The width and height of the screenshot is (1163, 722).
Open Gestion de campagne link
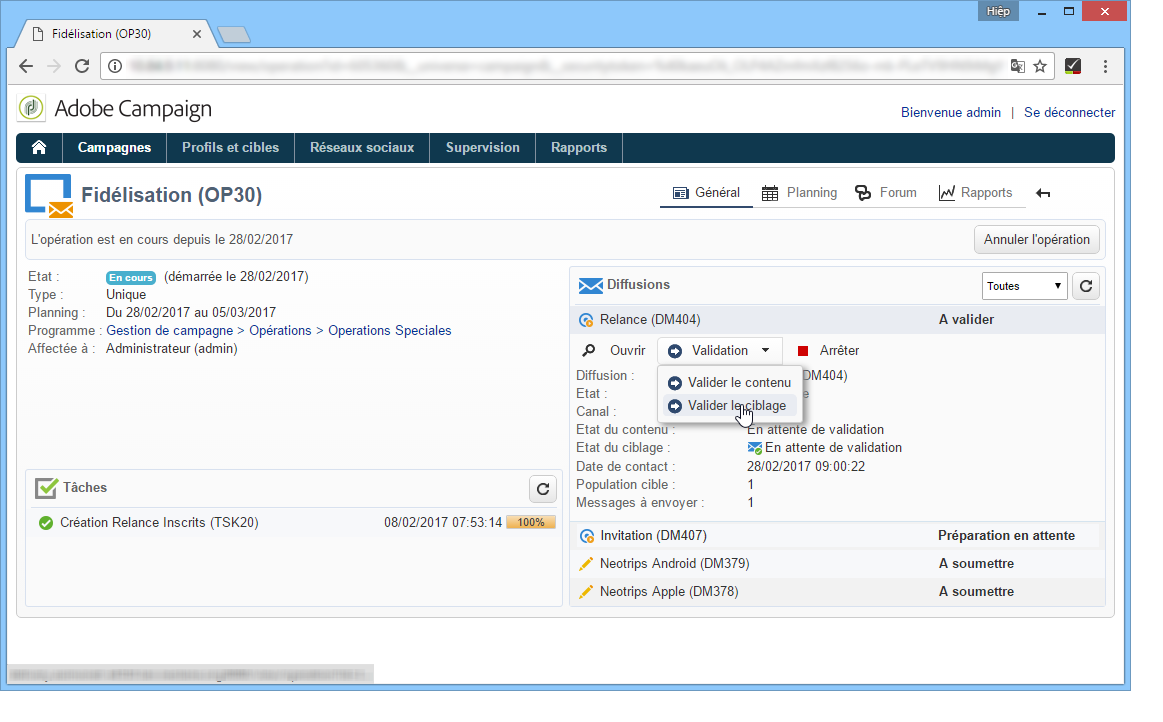pos(170,331)
